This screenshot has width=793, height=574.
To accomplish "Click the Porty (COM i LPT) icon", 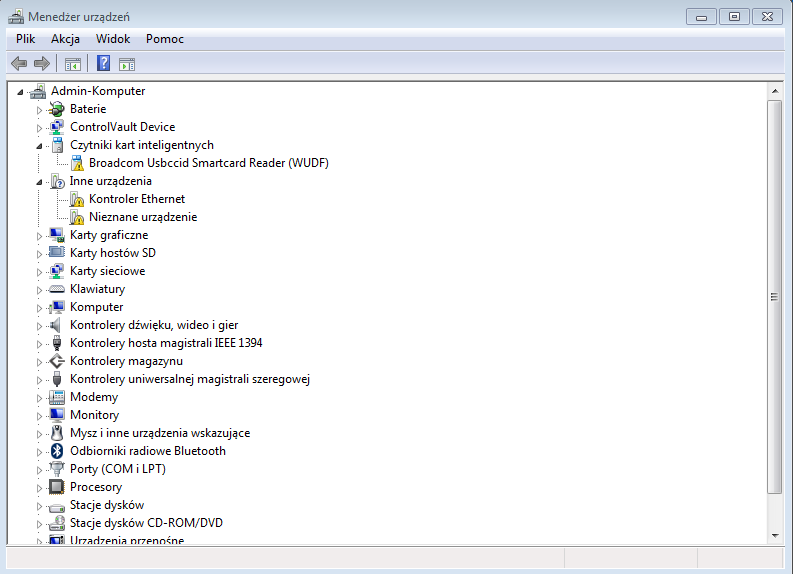I will [x=57, y=469].
